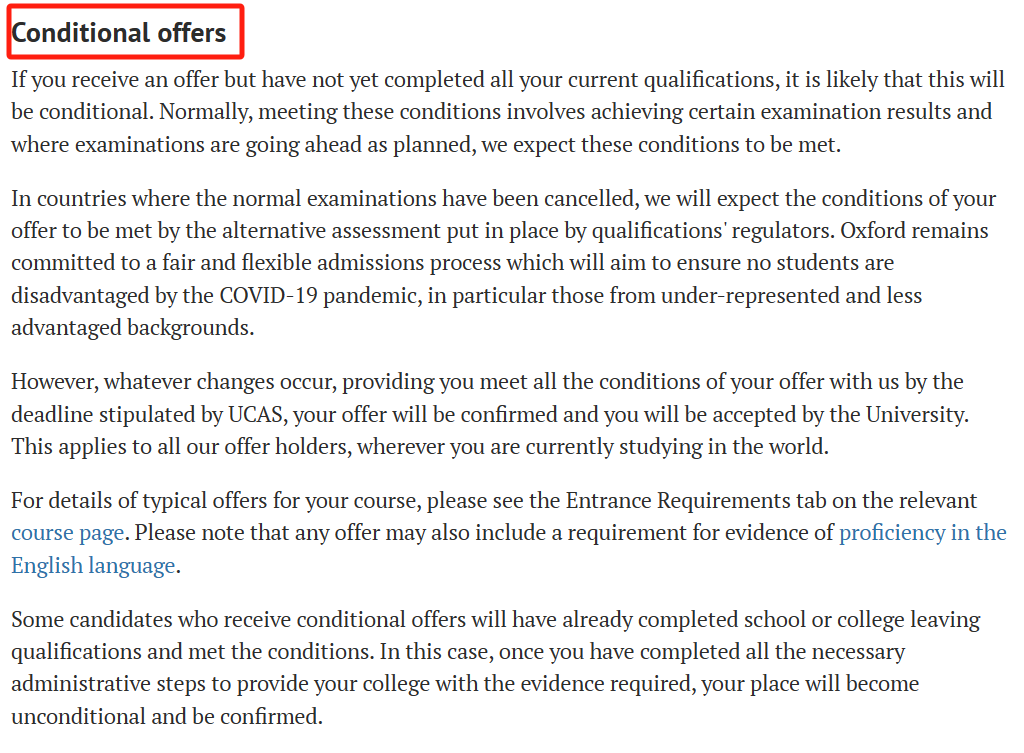Click the phrase "This applies to all our offer holders"
Screen dimensions: 1024x753
coord(180,447)
